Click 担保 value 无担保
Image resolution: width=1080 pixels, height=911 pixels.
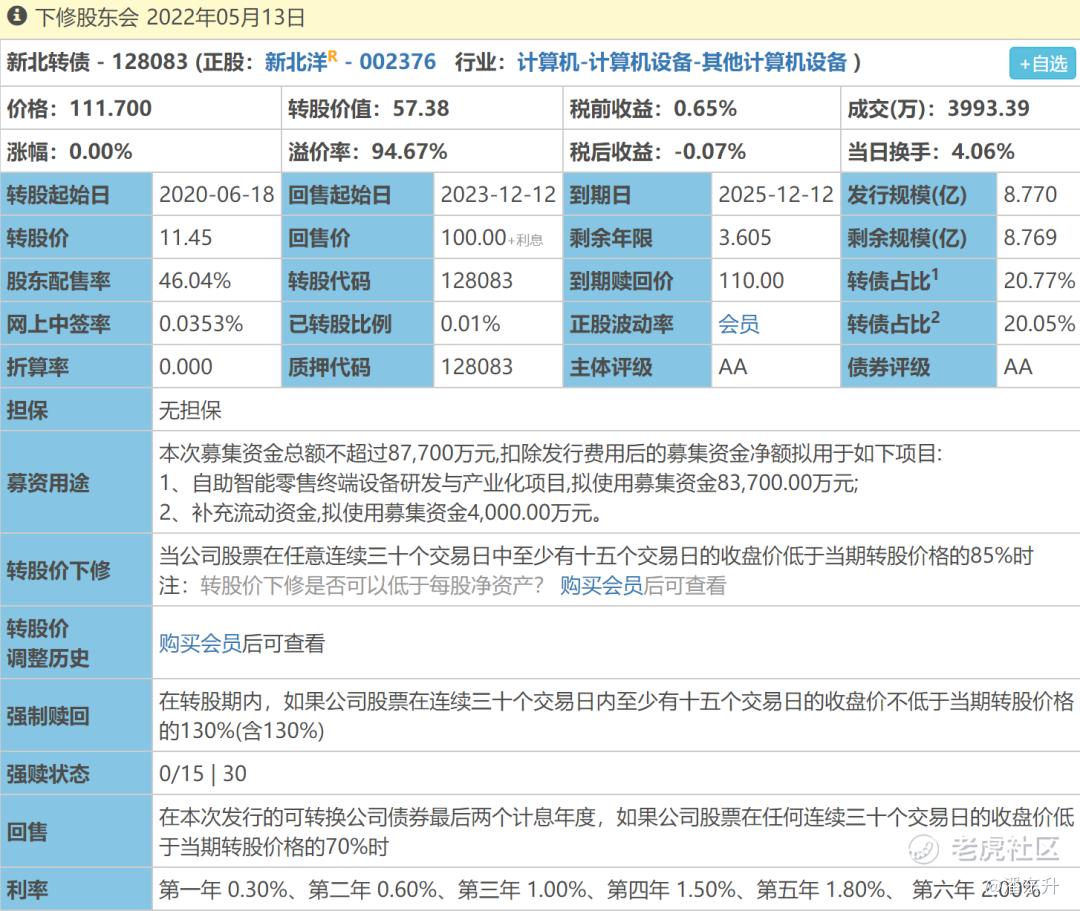(190, 410)
